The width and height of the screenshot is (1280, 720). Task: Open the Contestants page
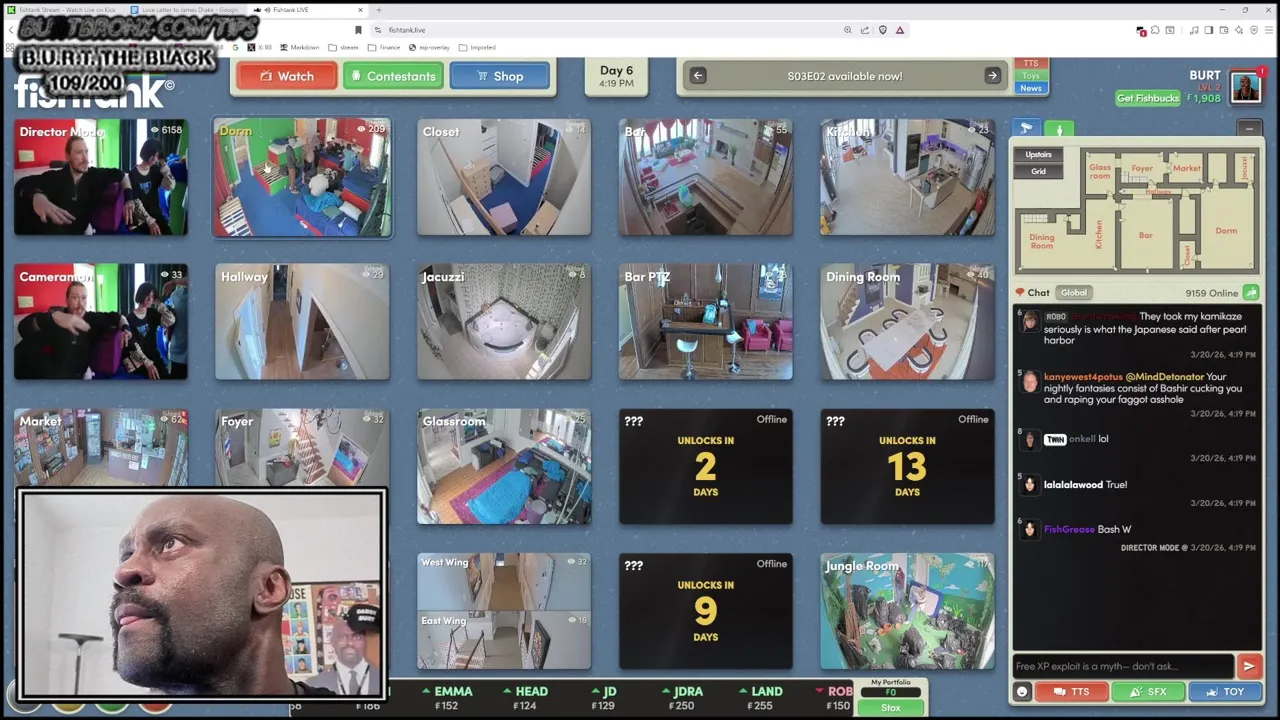[393, 76]
